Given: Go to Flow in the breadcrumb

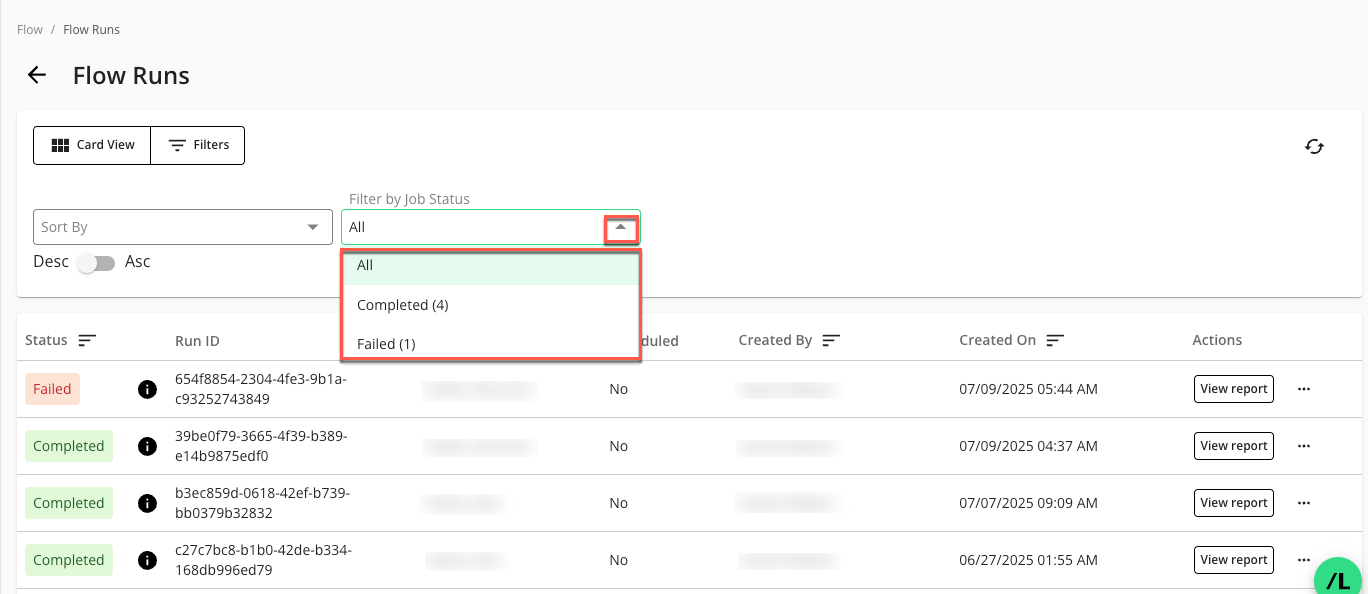Looking at the screenshot, I should coord(30,30).
